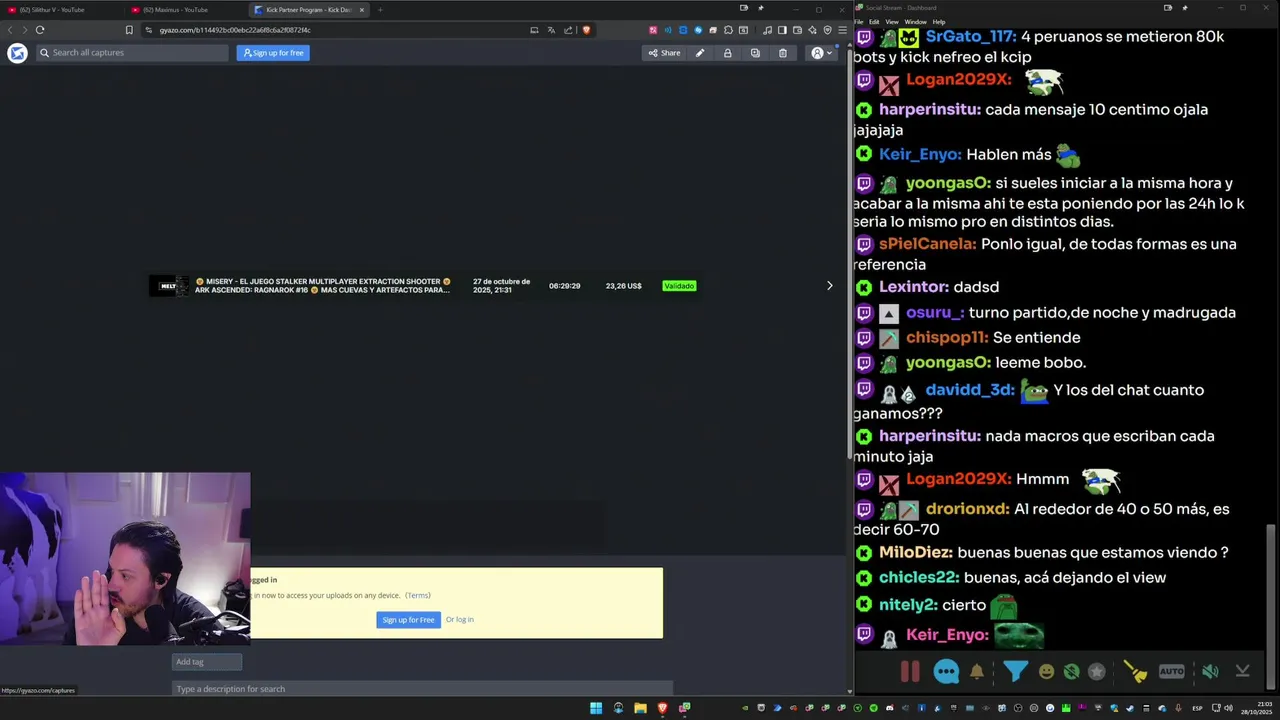The width and height of the screenshot is (1280, 720).
Task: Reload the page with the refresh icon
Action: point(40,30)
